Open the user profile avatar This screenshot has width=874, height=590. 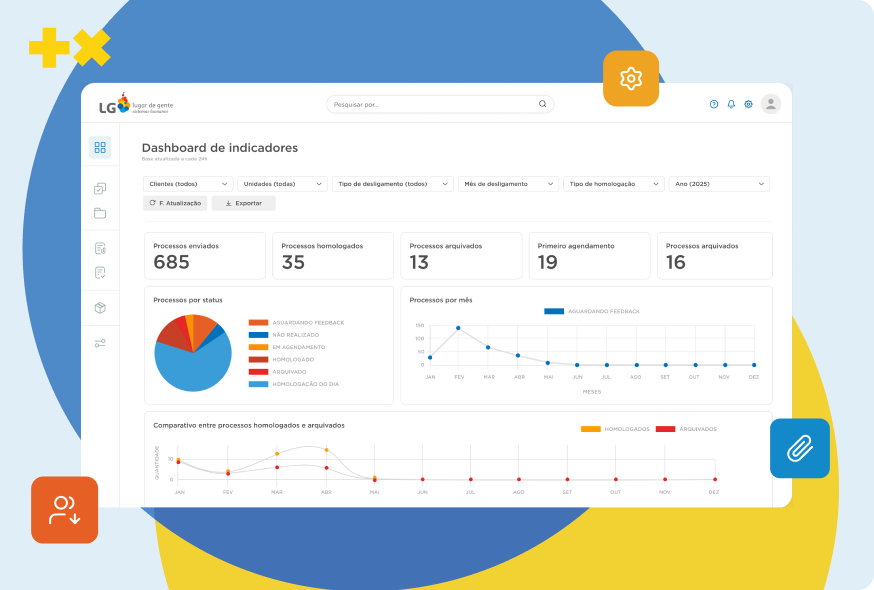coord(770,104)
